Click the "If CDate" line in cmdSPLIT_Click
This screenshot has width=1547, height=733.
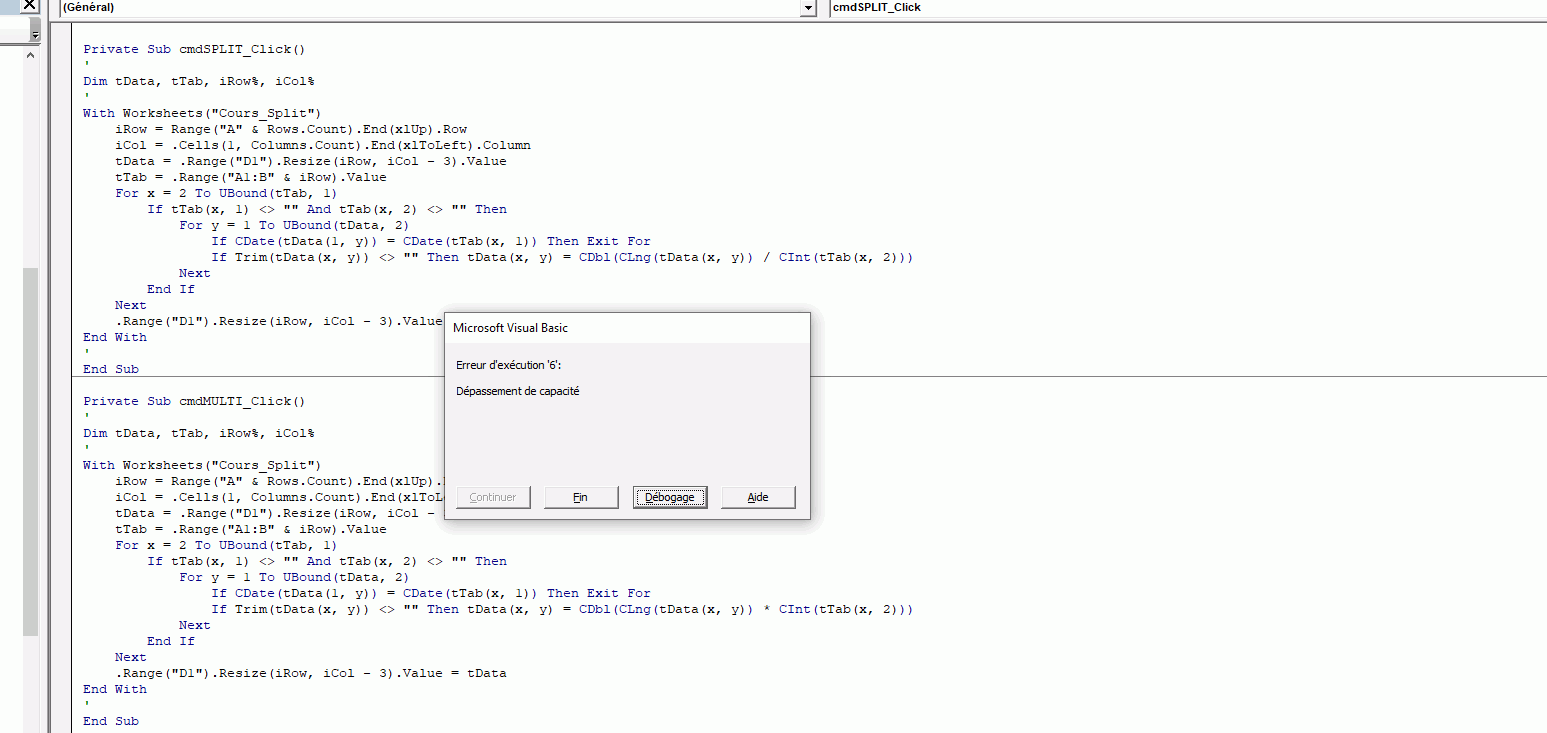431,241
